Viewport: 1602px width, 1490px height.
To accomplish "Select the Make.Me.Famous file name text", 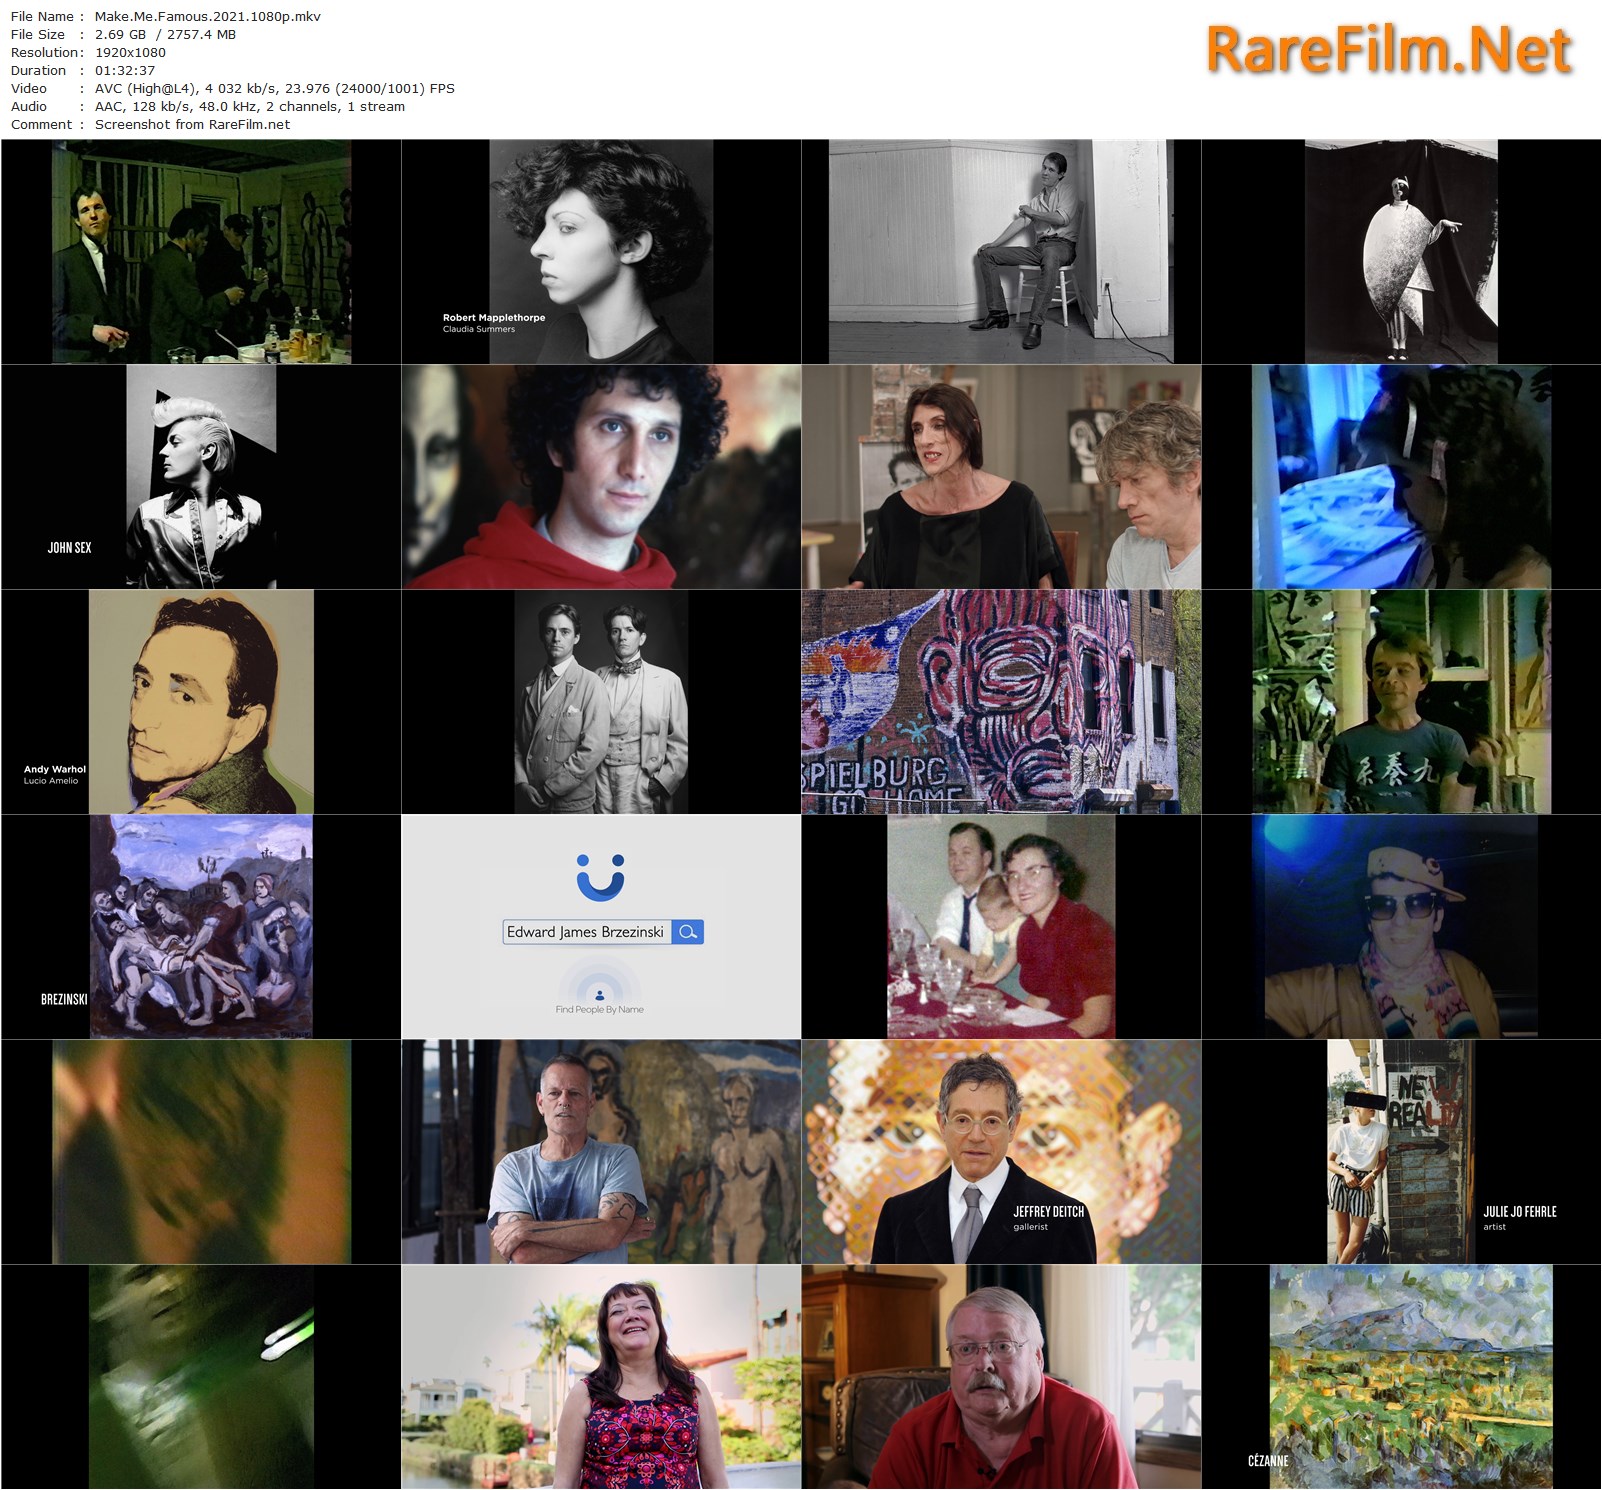I will 208,16.
